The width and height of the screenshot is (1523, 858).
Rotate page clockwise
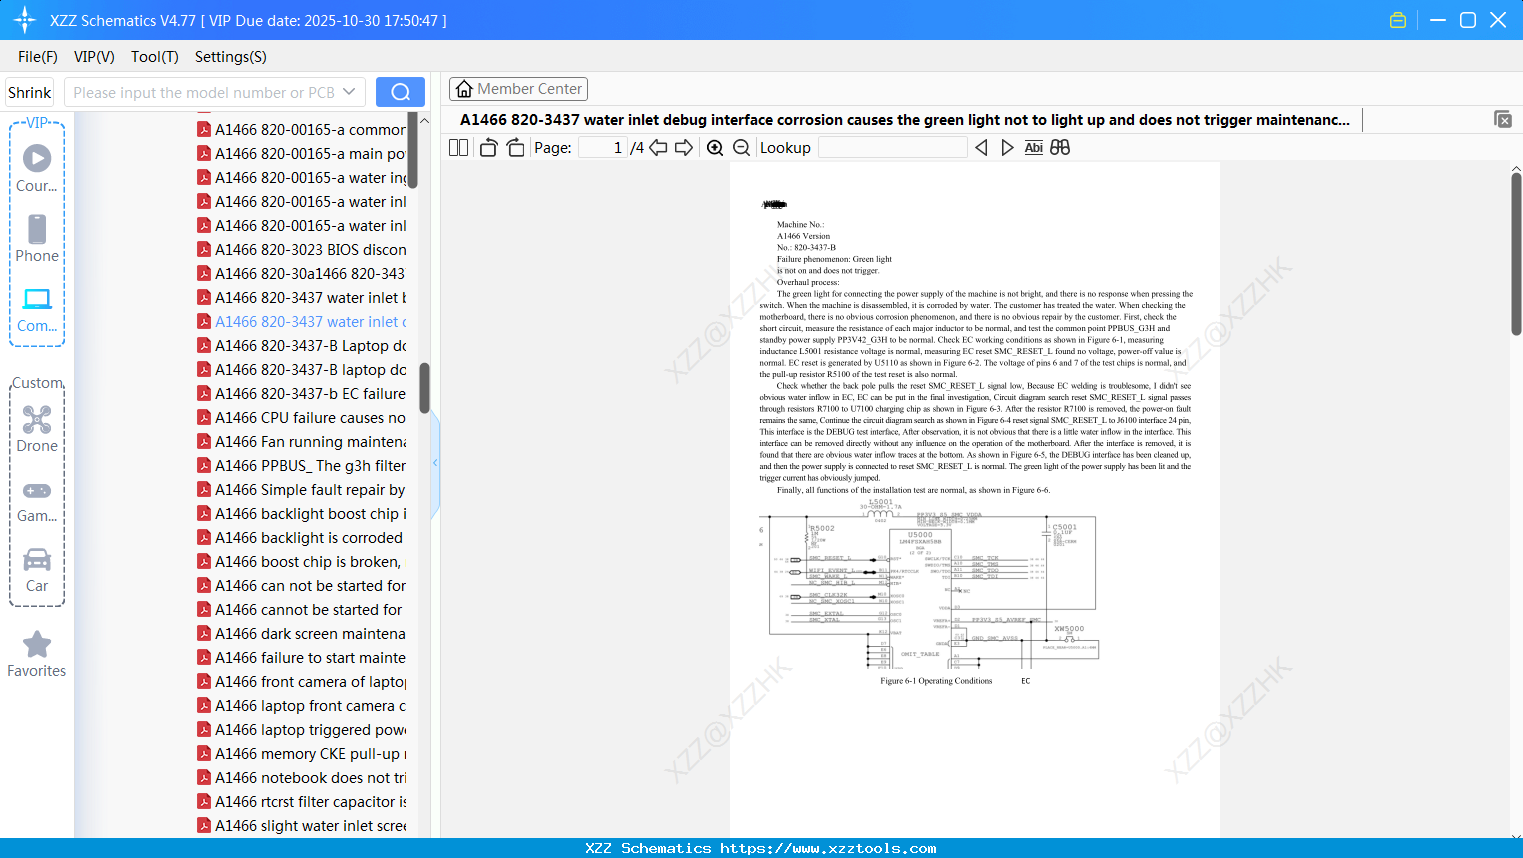pos(515,147)
